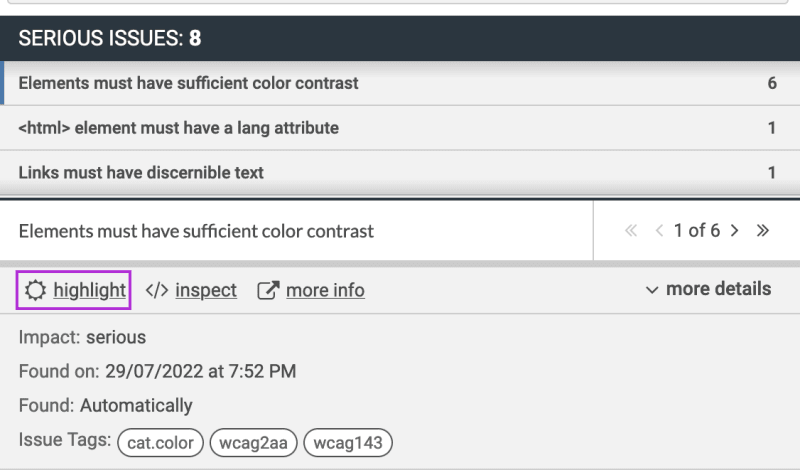Collapse the SERIOUS ISSUES header
Viewport: 800px width, 475px height.
click(x=400, y=38)
